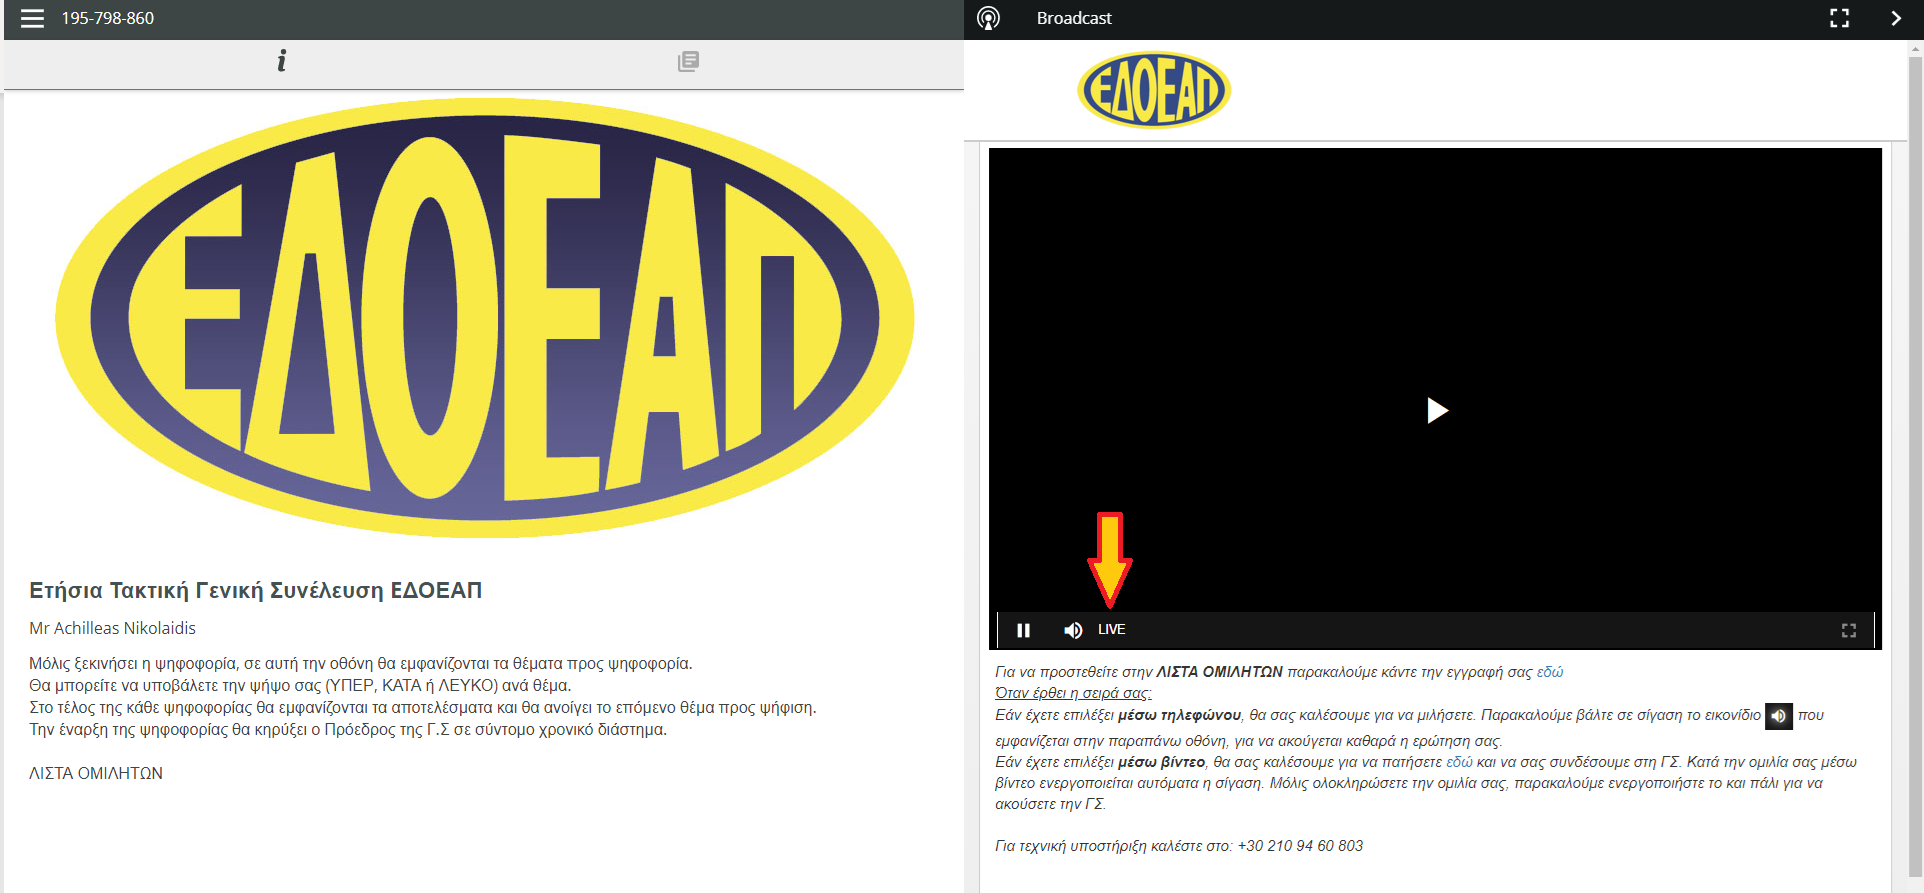This screenshot has height=893, width=1924.
Task: Click 'εδώ' link to join via video
Action: (x=1459, y=762)
